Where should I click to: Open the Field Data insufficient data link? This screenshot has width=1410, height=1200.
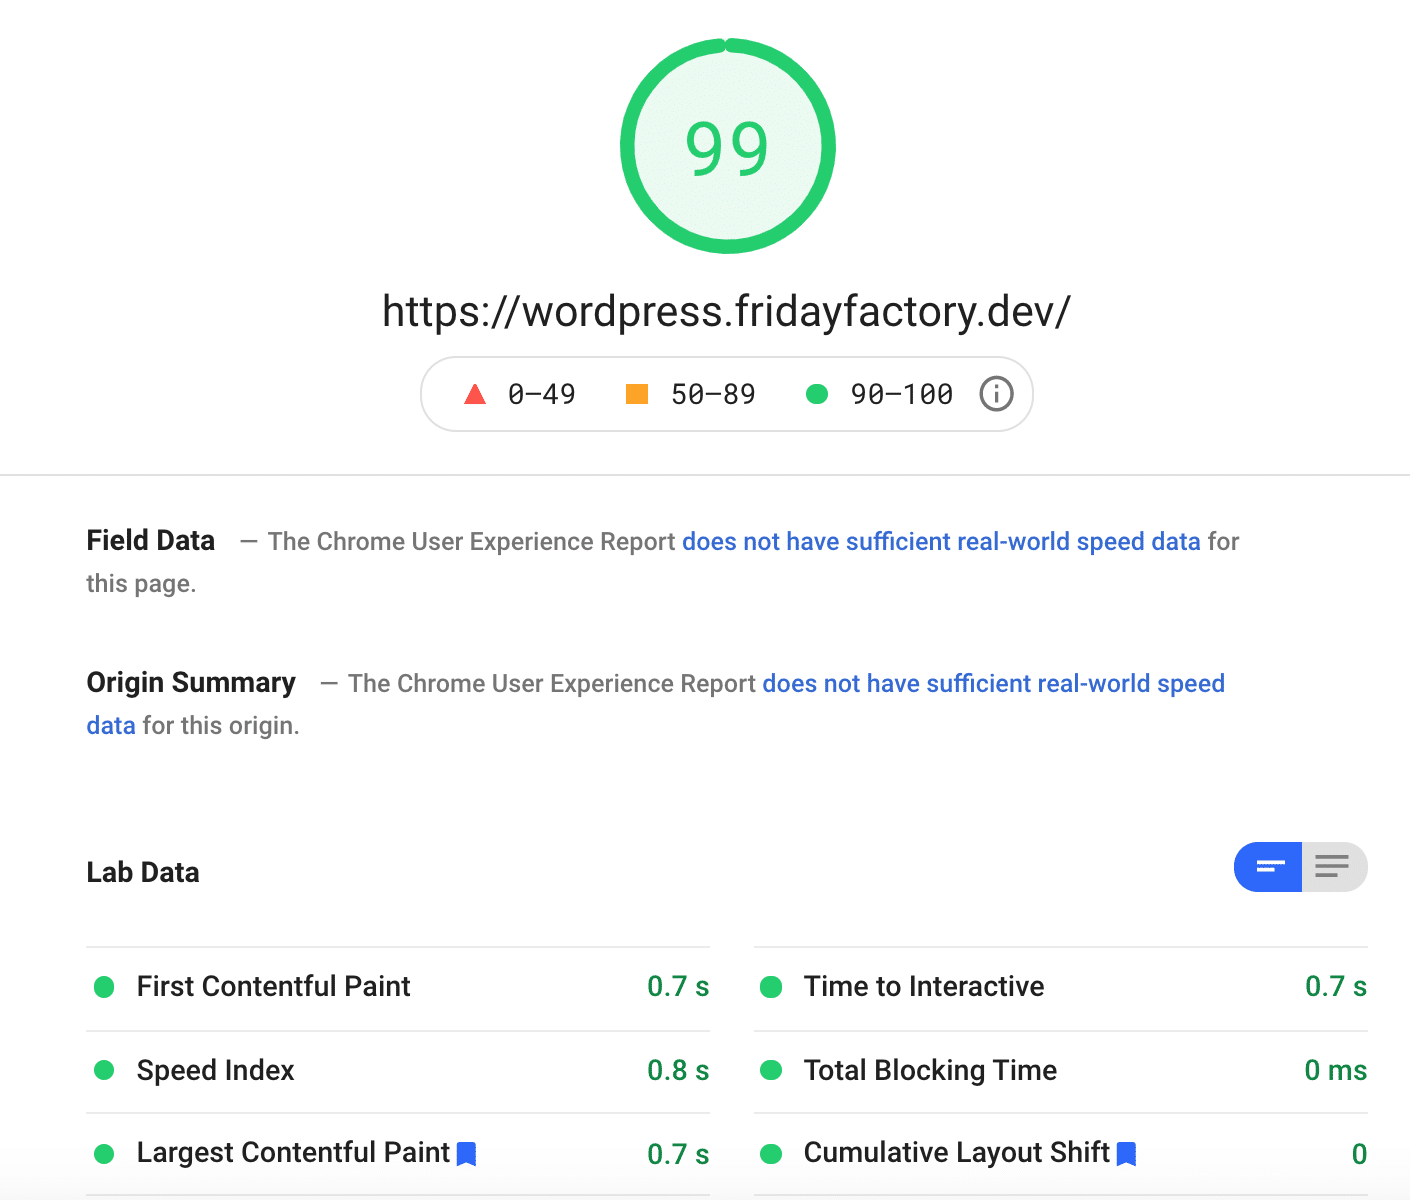pyautogui.click(x=941, y=541)
